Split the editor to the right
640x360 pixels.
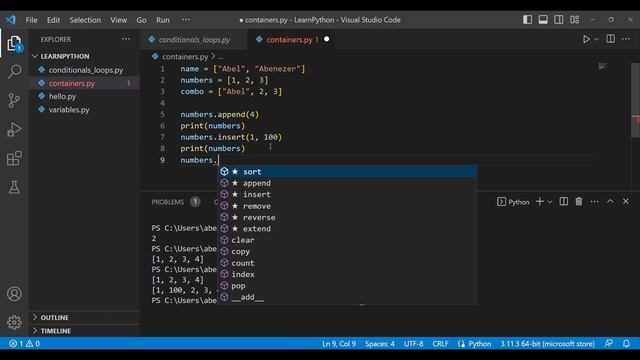(x=611, y=39)
